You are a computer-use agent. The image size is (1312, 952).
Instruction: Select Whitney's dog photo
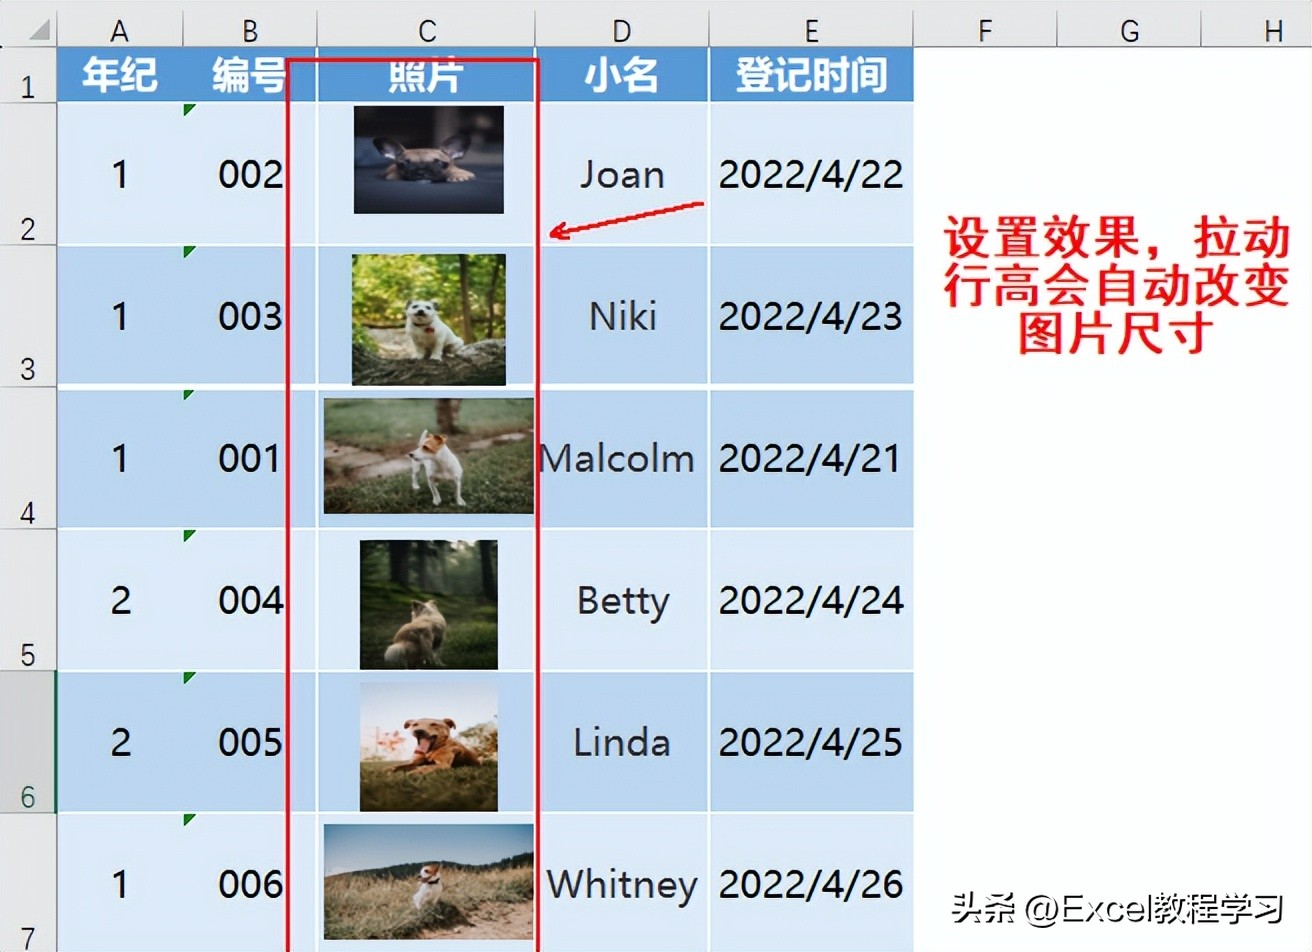click(428, 882)
